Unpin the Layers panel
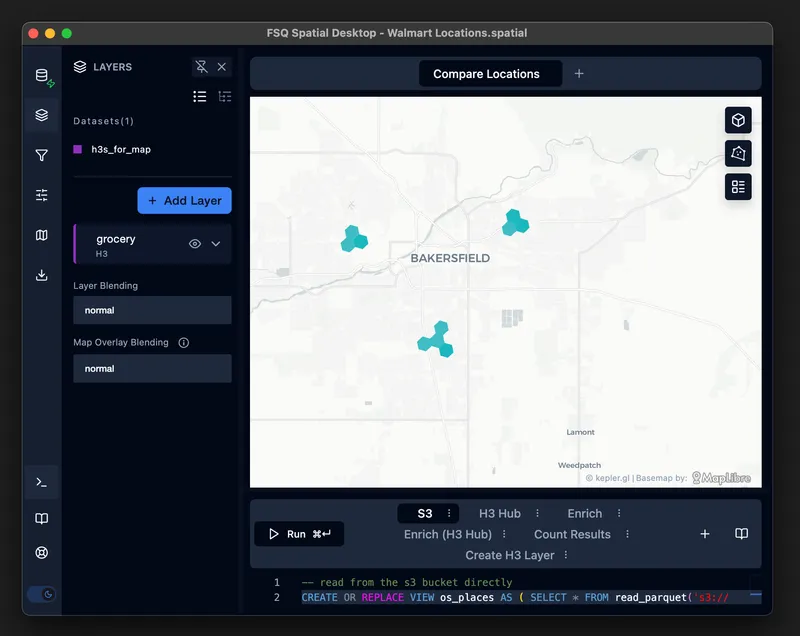 point(202,66)
